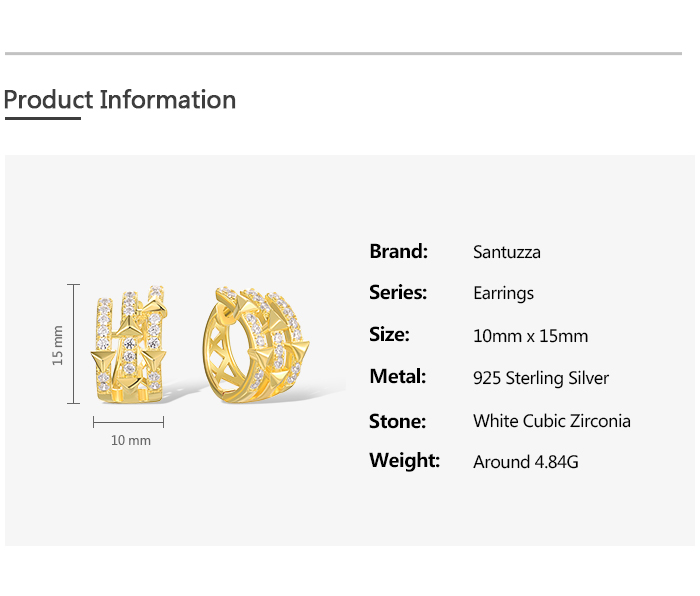Select the left front-view earring image
This screenshot has width=700, height=596.
(x=129, y=345)
